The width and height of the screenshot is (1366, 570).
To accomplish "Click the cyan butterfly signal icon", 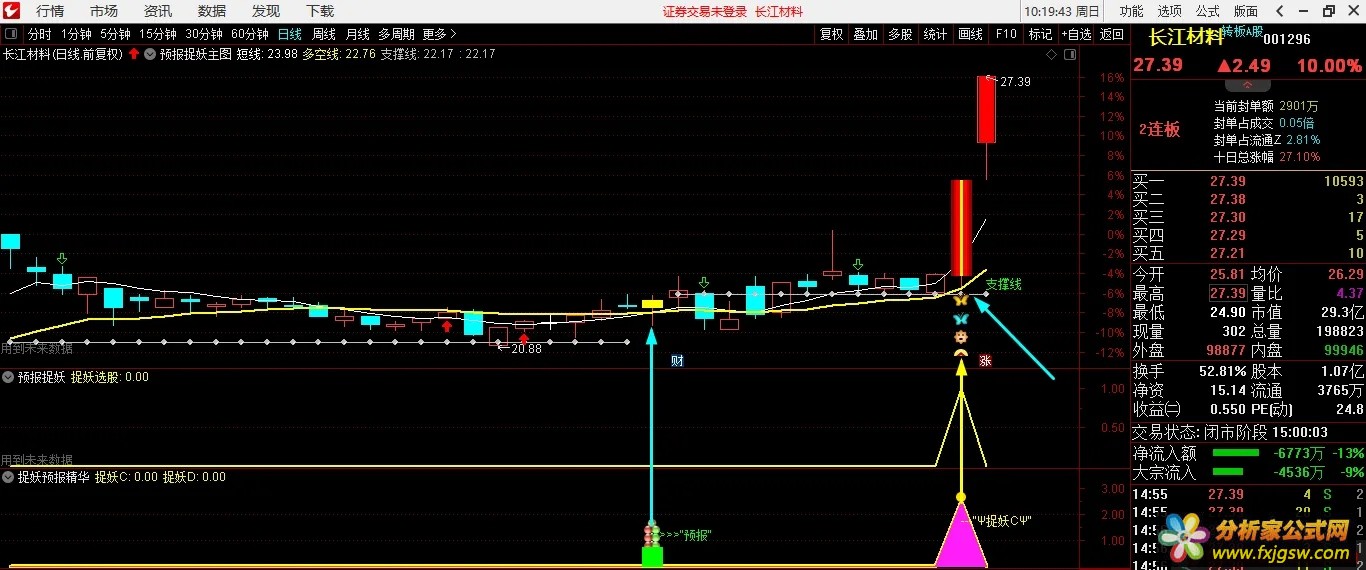I will pos(960,318).
